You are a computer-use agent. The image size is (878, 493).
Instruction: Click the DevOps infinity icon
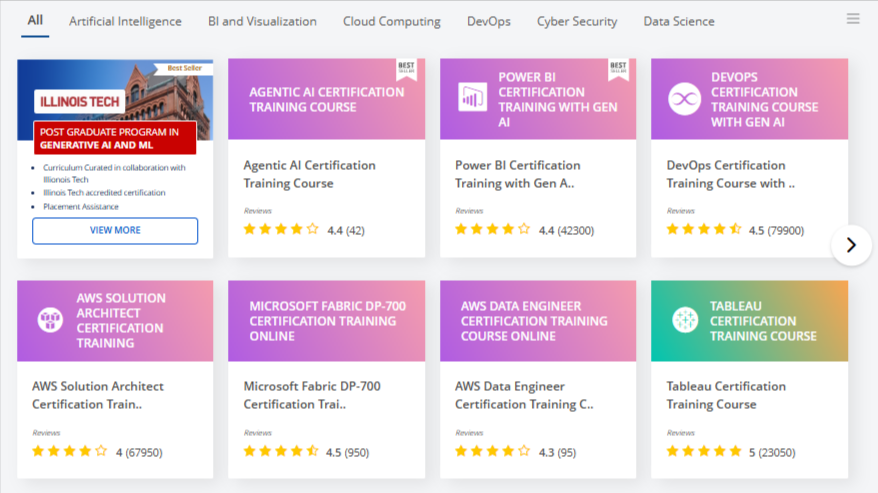pos(684,99)
